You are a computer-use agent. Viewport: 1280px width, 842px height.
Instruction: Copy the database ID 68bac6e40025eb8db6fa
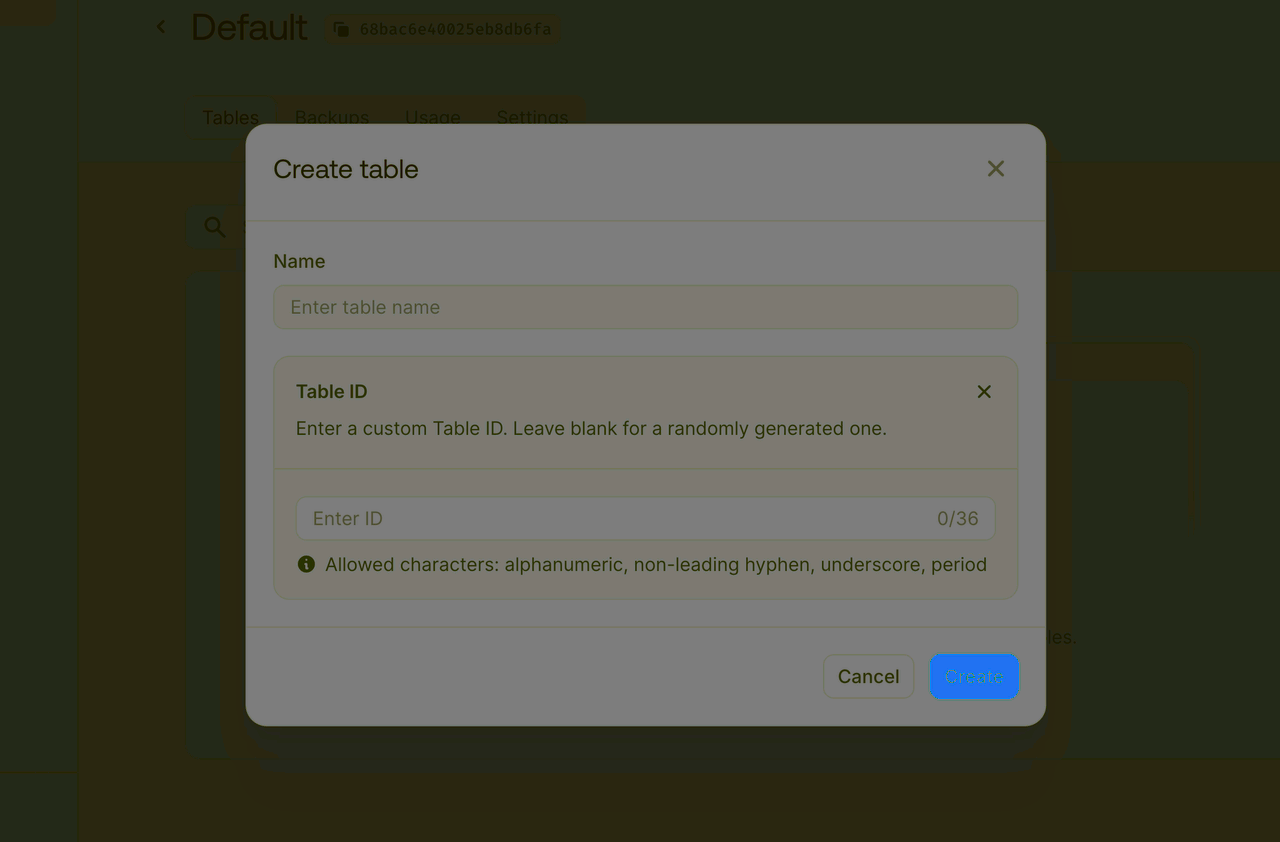[x=340, y=29]
